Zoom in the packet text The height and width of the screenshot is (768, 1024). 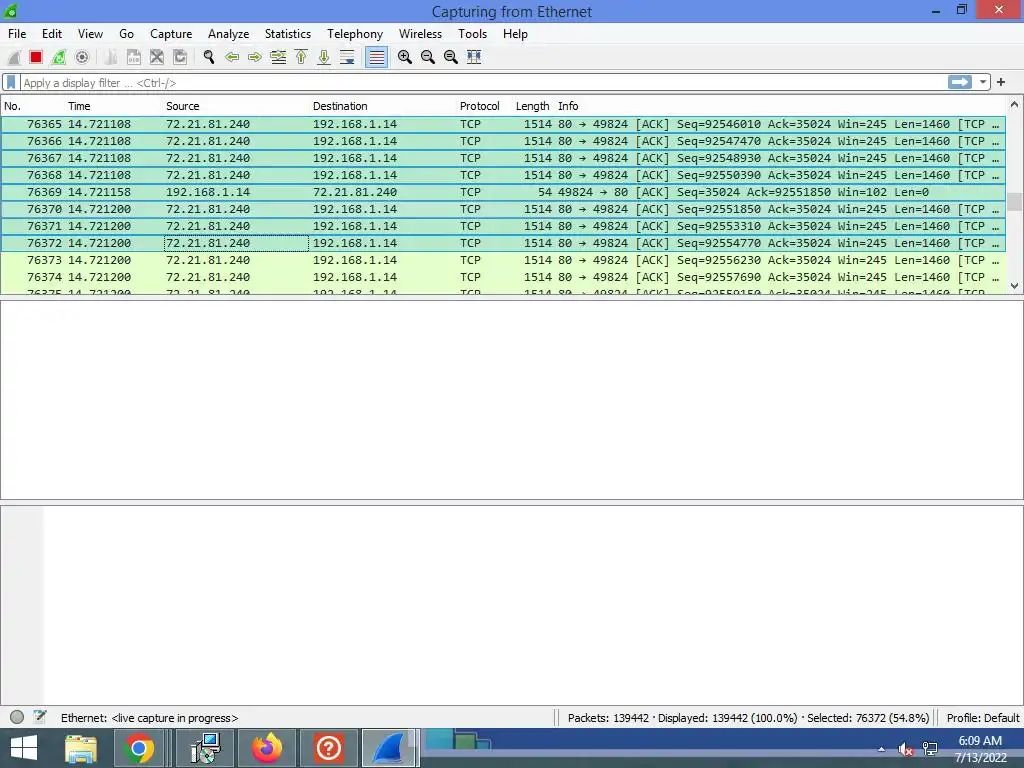click(405, 57)
